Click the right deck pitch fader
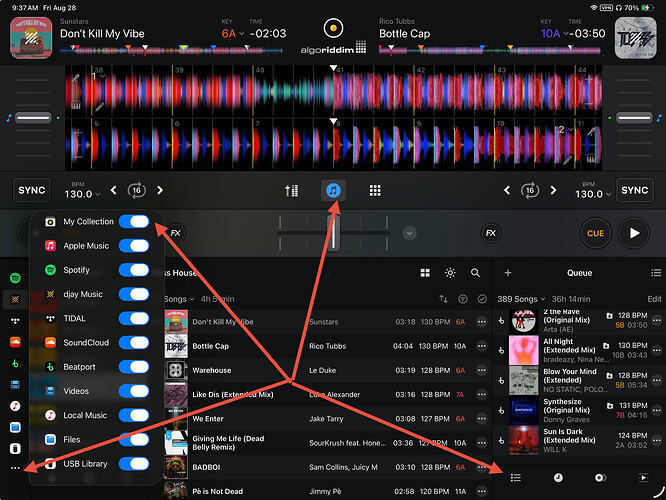The height and width of the screenshot is (500, 666). 634,118
